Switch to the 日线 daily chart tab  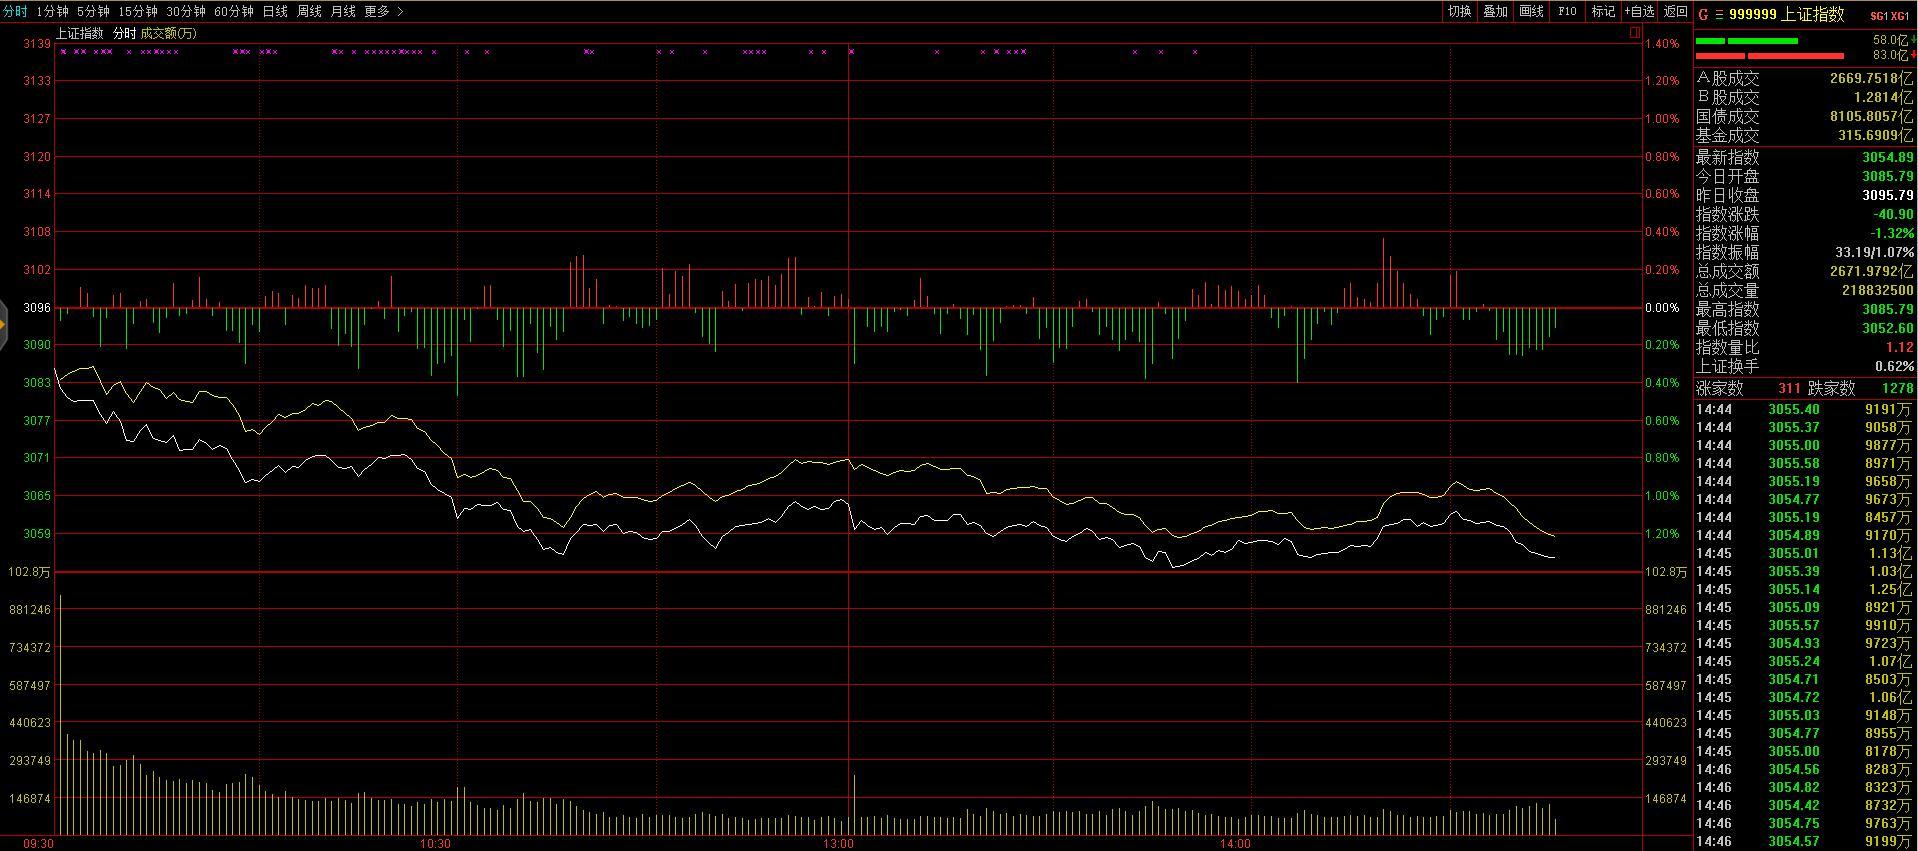pos(275,11)
